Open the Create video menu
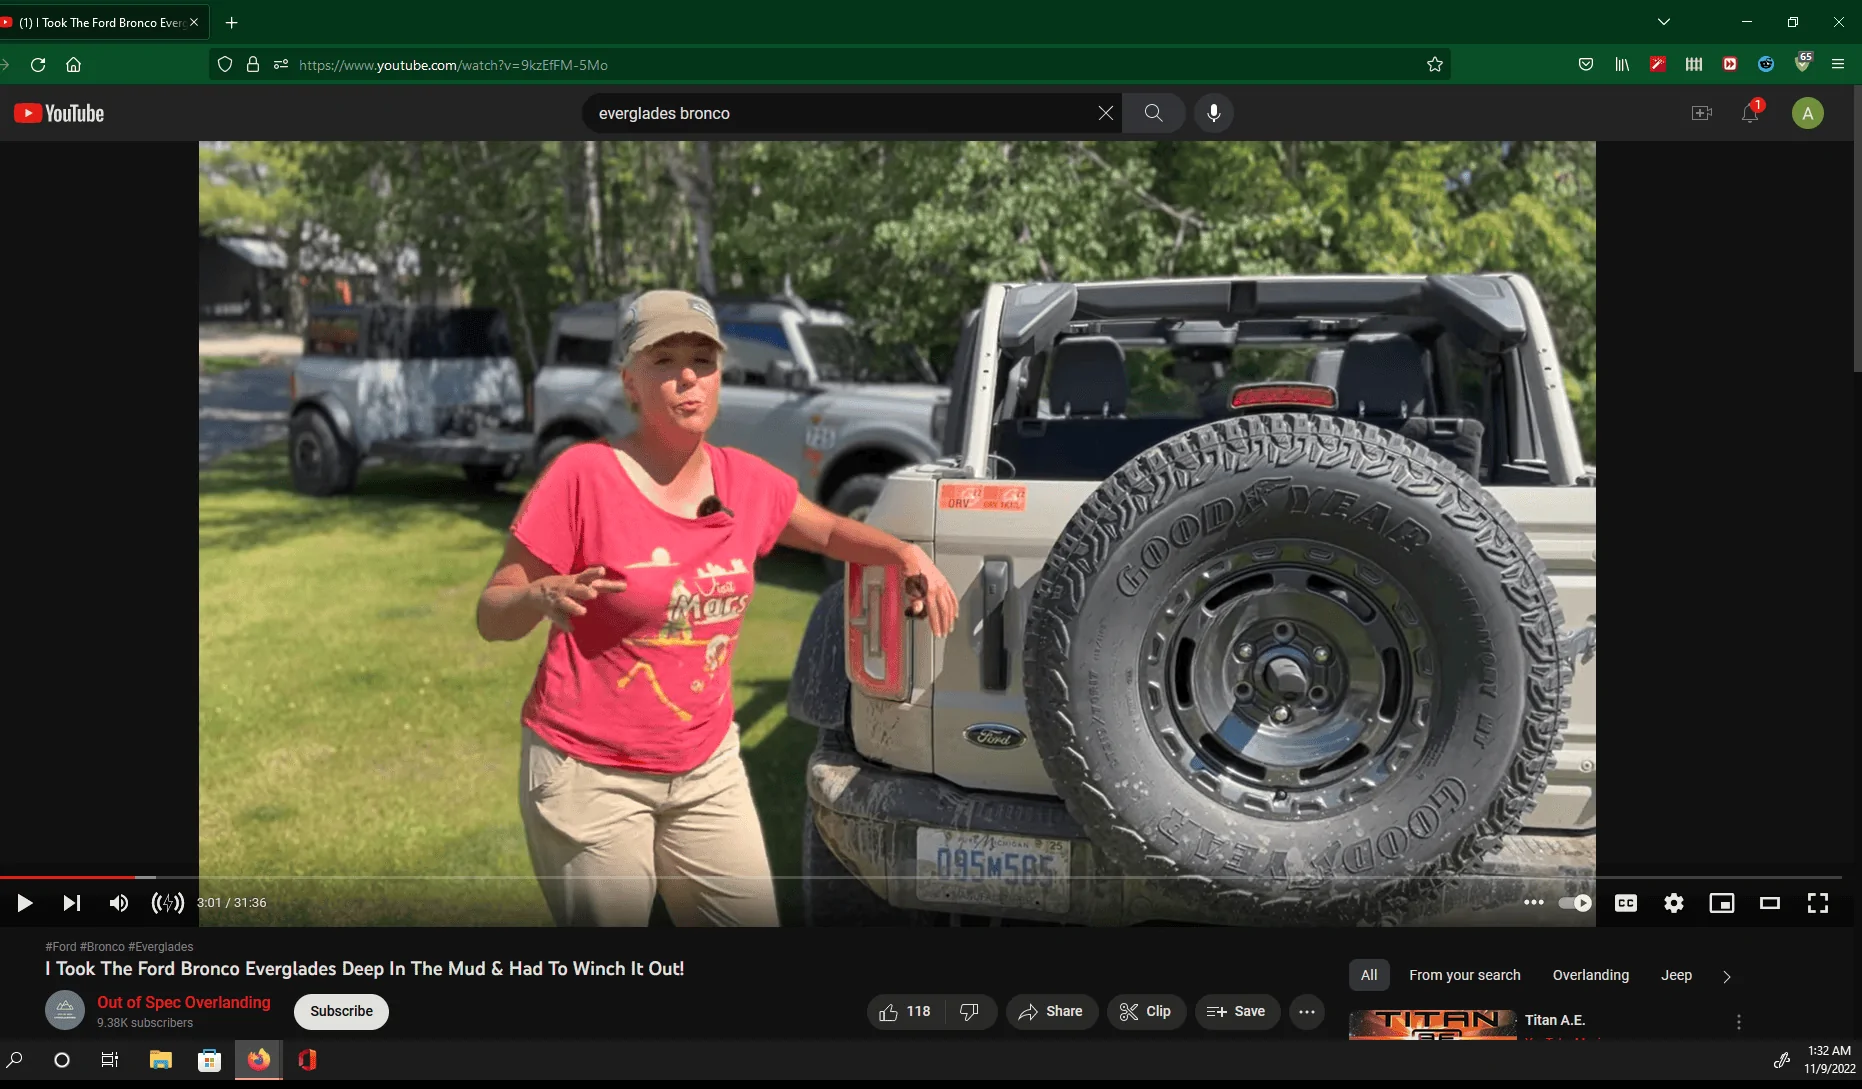This screenshot has height=1089, width=1862. click(1701, 113)
